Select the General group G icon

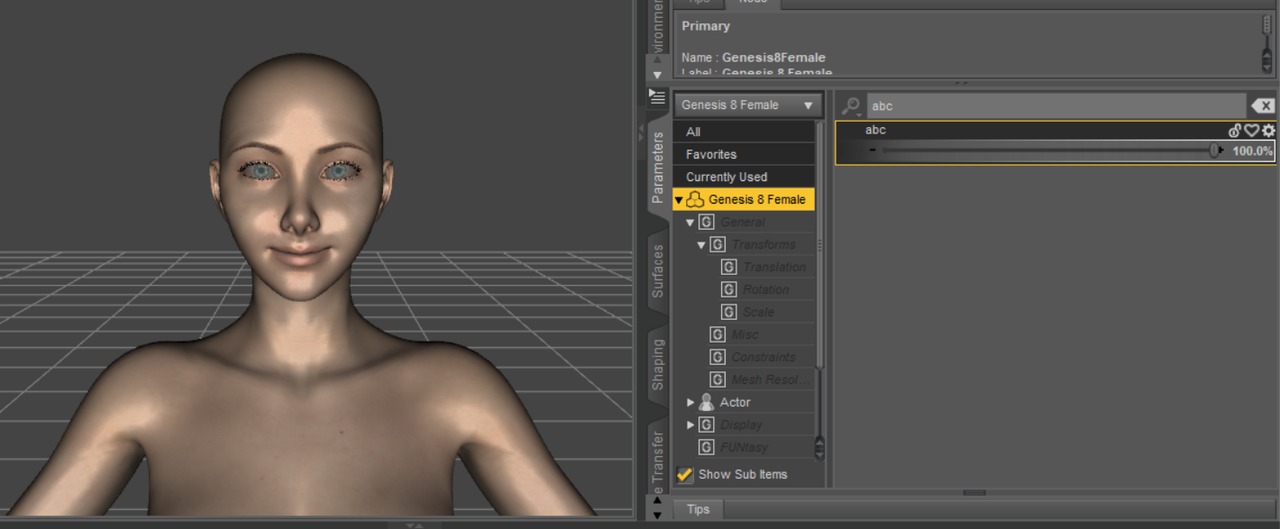point(706,222)
